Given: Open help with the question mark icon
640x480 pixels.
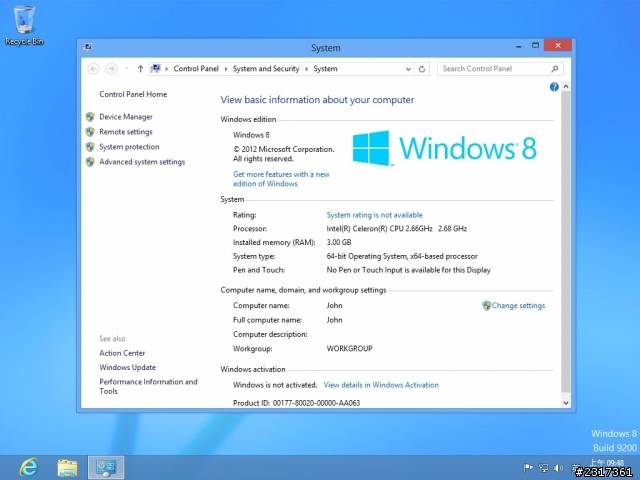Looking at the screenshot, I should [x=554, y=87].
